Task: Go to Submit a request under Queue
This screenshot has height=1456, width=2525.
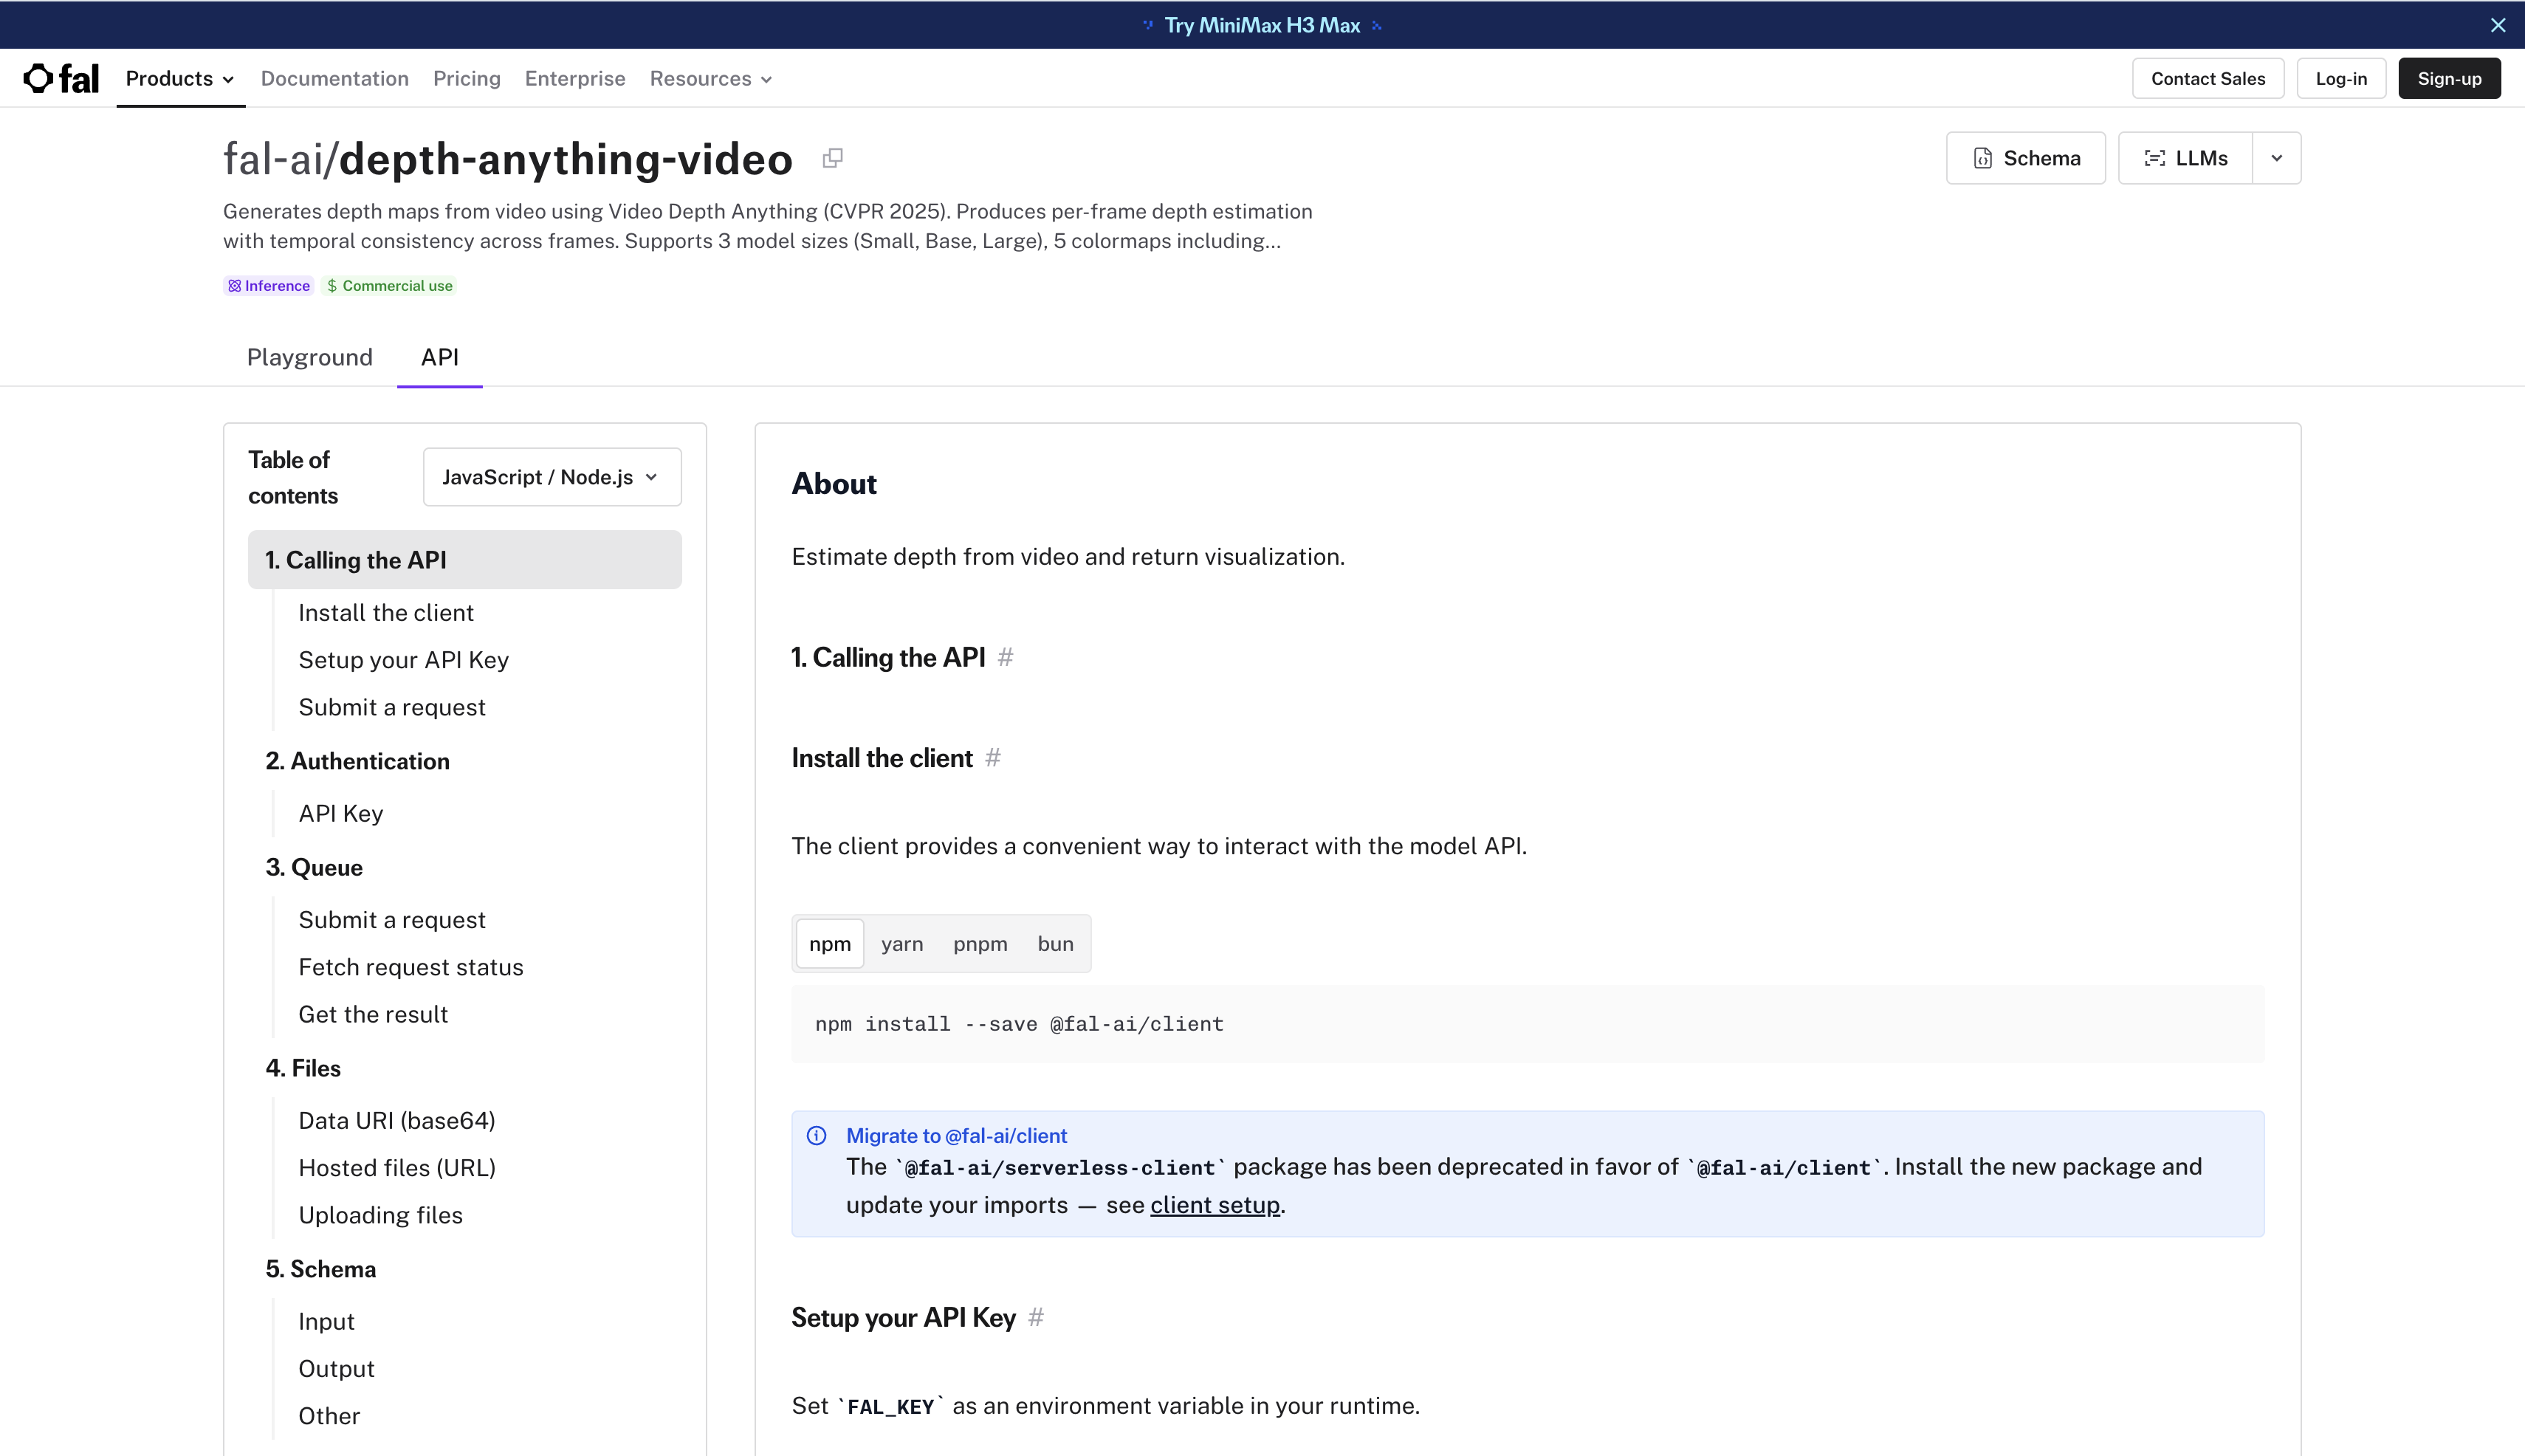Action: [x=392, y=920]
